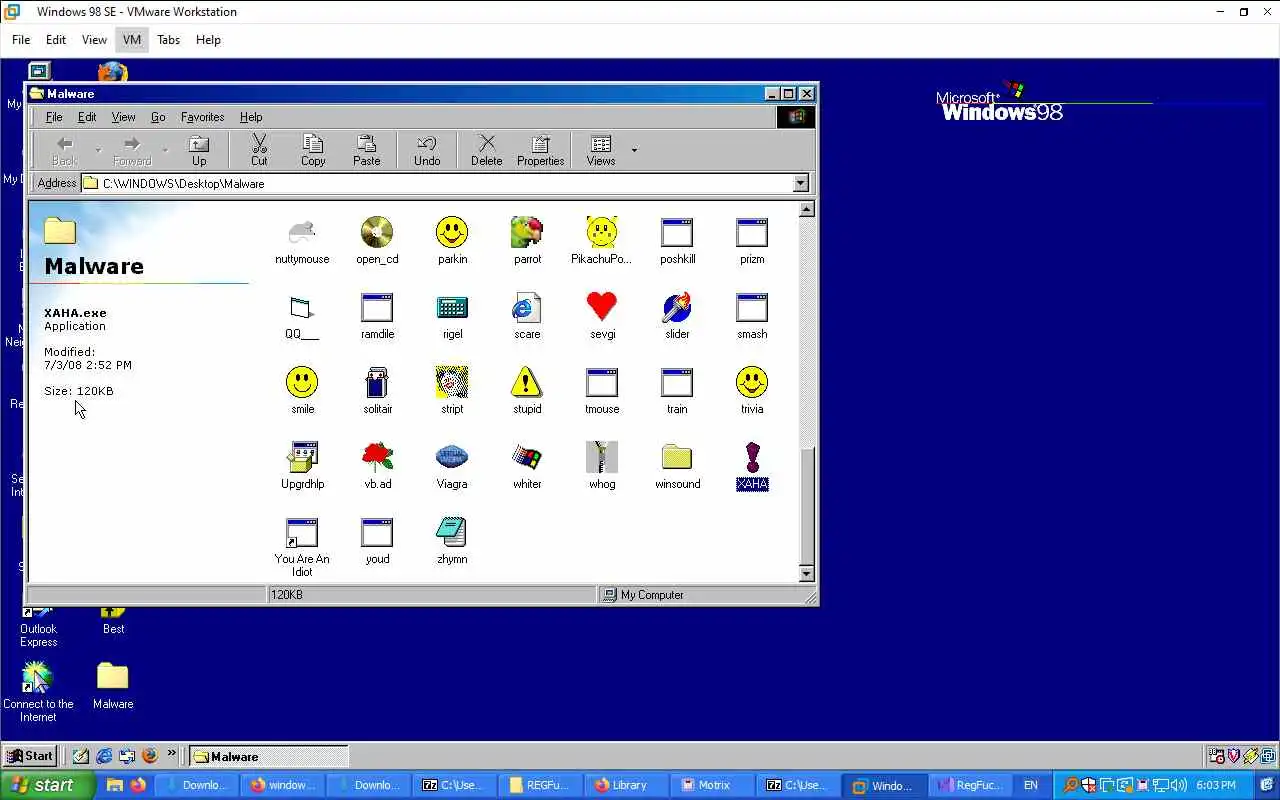
Task: Select the slider file icon
Action: [x=677, y=307]
